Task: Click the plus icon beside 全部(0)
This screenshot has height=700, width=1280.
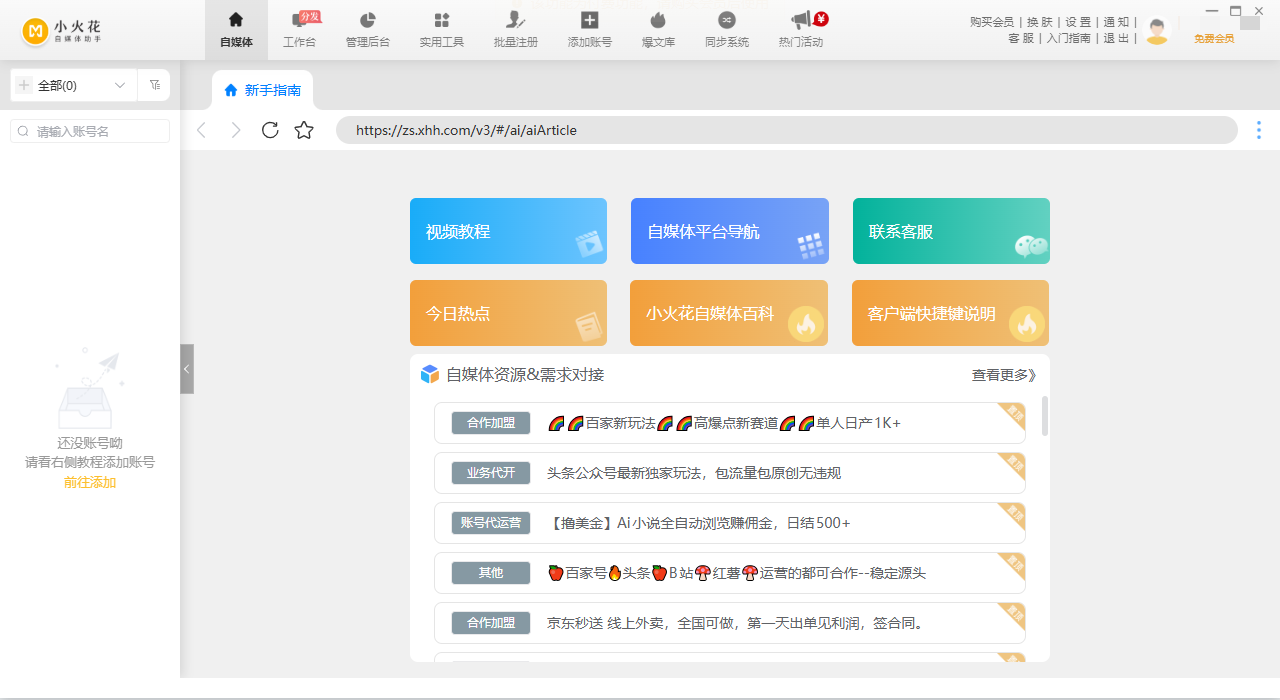Action: click(24, 85)
